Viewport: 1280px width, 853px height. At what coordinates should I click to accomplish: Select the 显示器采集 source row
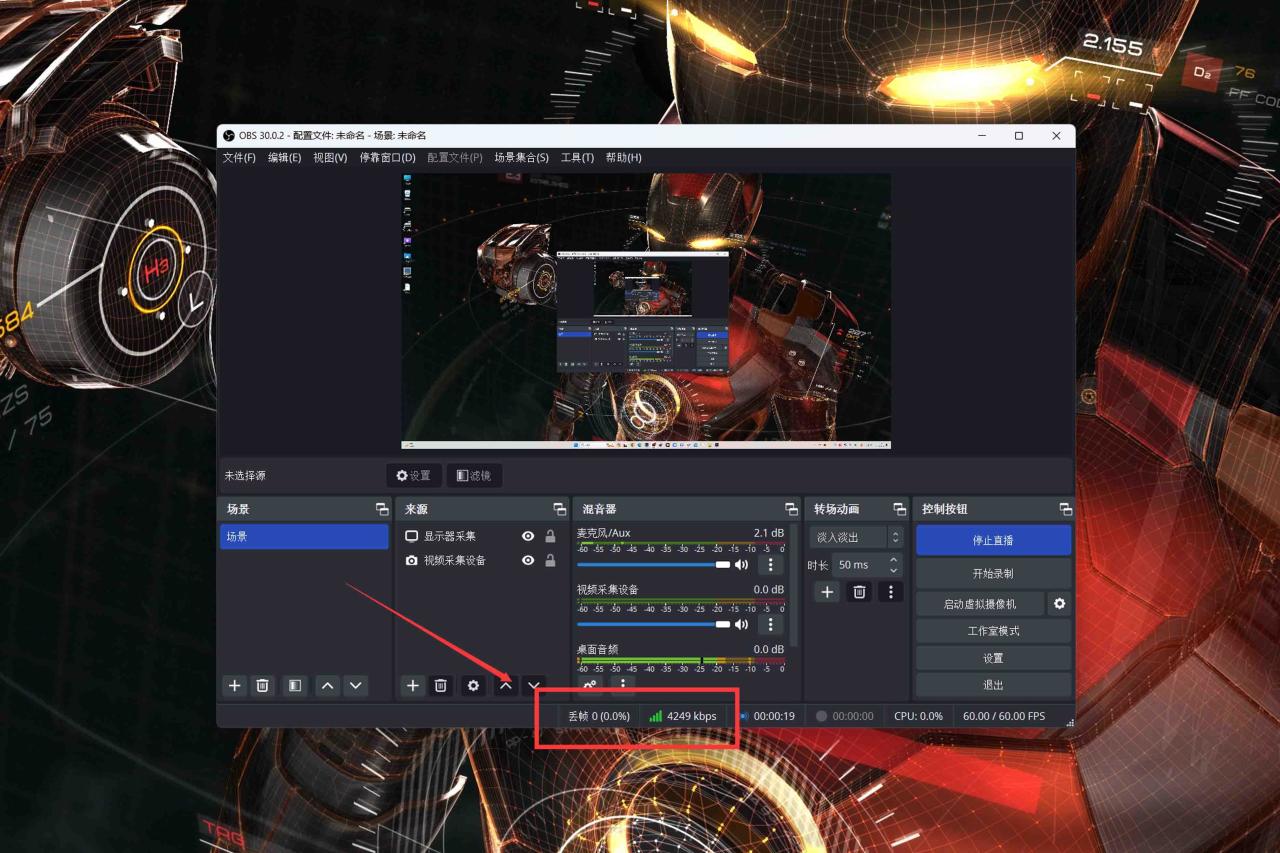(481, 537)
